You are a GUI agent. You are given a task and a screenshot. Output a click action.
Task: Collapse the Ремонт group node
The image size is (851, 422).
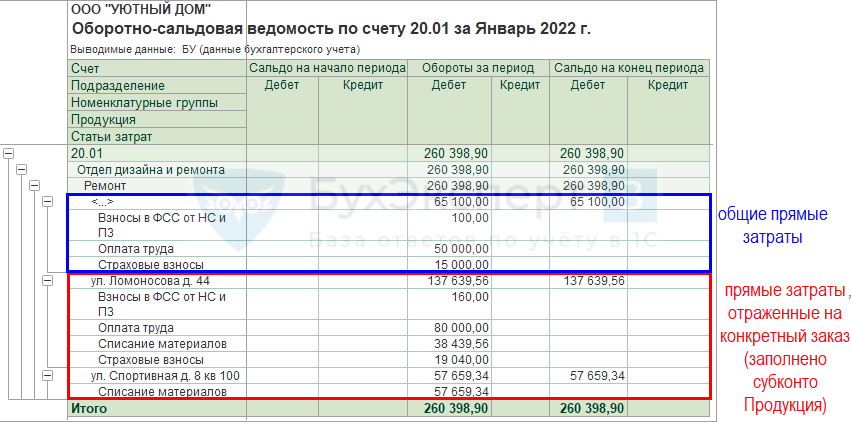point(34,186)
